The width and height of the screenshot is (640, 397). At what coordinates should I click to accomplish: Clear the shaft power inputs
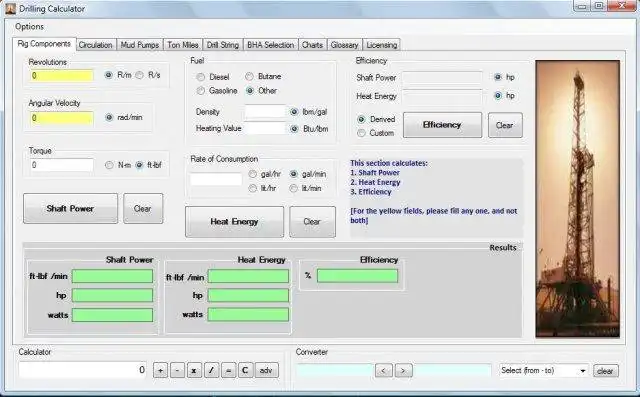click(x=143, y=208)
